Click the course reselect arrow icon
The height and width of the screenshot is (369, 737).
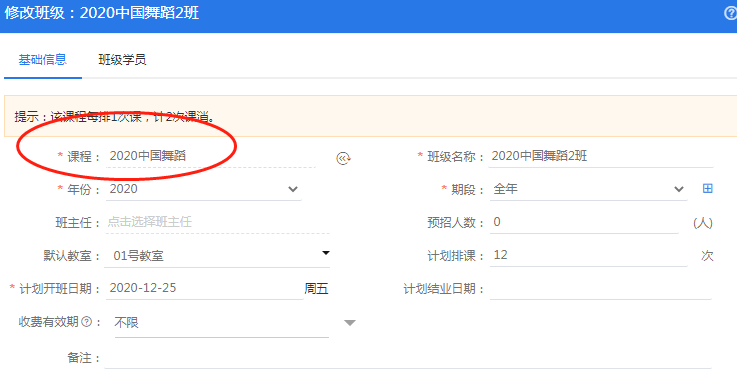(x=344, y=158)
